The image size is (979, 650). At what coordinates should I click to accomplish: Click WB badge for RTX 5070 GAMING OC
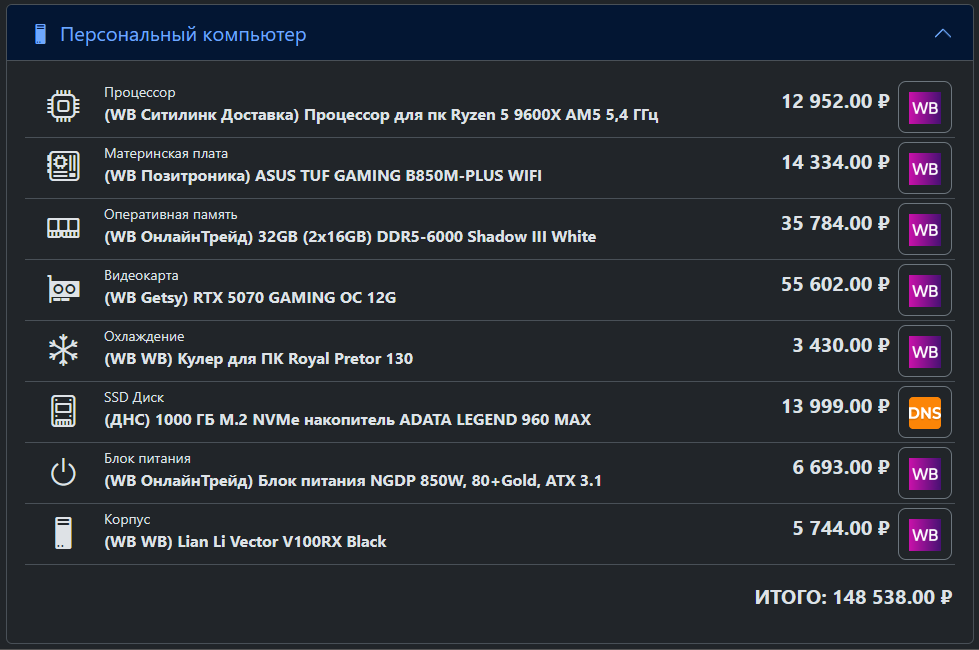click(925, 290)
